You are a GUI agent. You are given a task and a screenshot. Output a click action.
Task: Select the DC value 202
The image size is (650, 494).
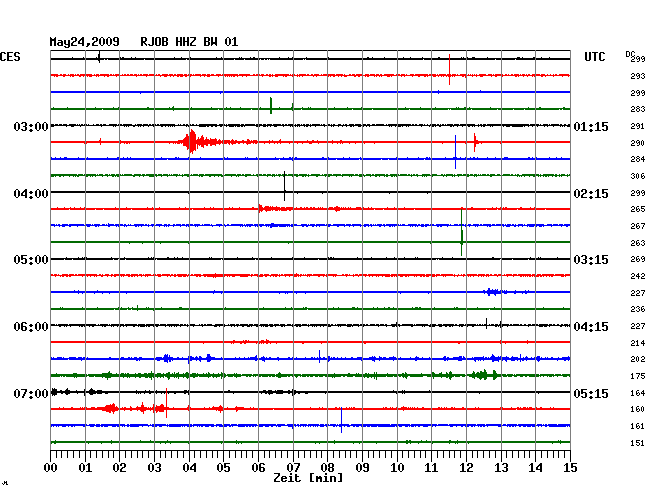point(638,359)
